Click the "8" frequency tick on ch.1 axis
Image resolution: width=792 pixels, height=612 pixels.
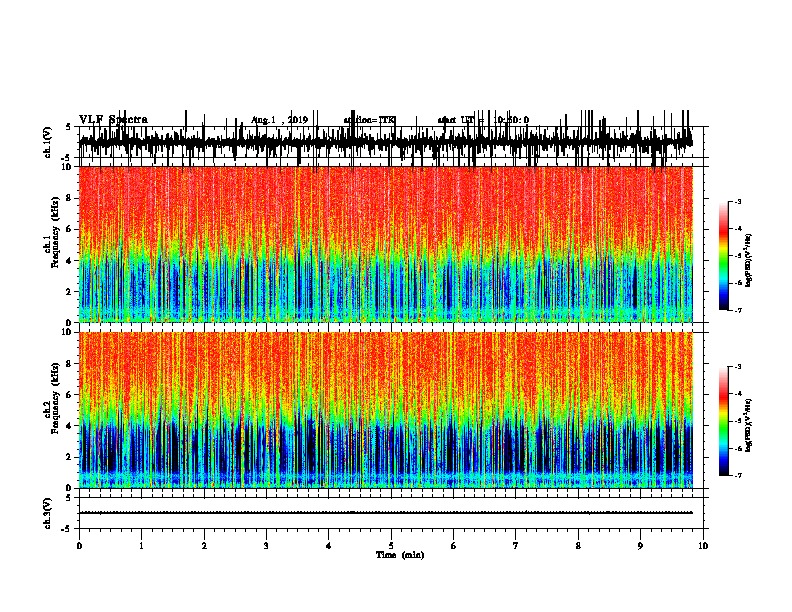click(x=70, y=198)
